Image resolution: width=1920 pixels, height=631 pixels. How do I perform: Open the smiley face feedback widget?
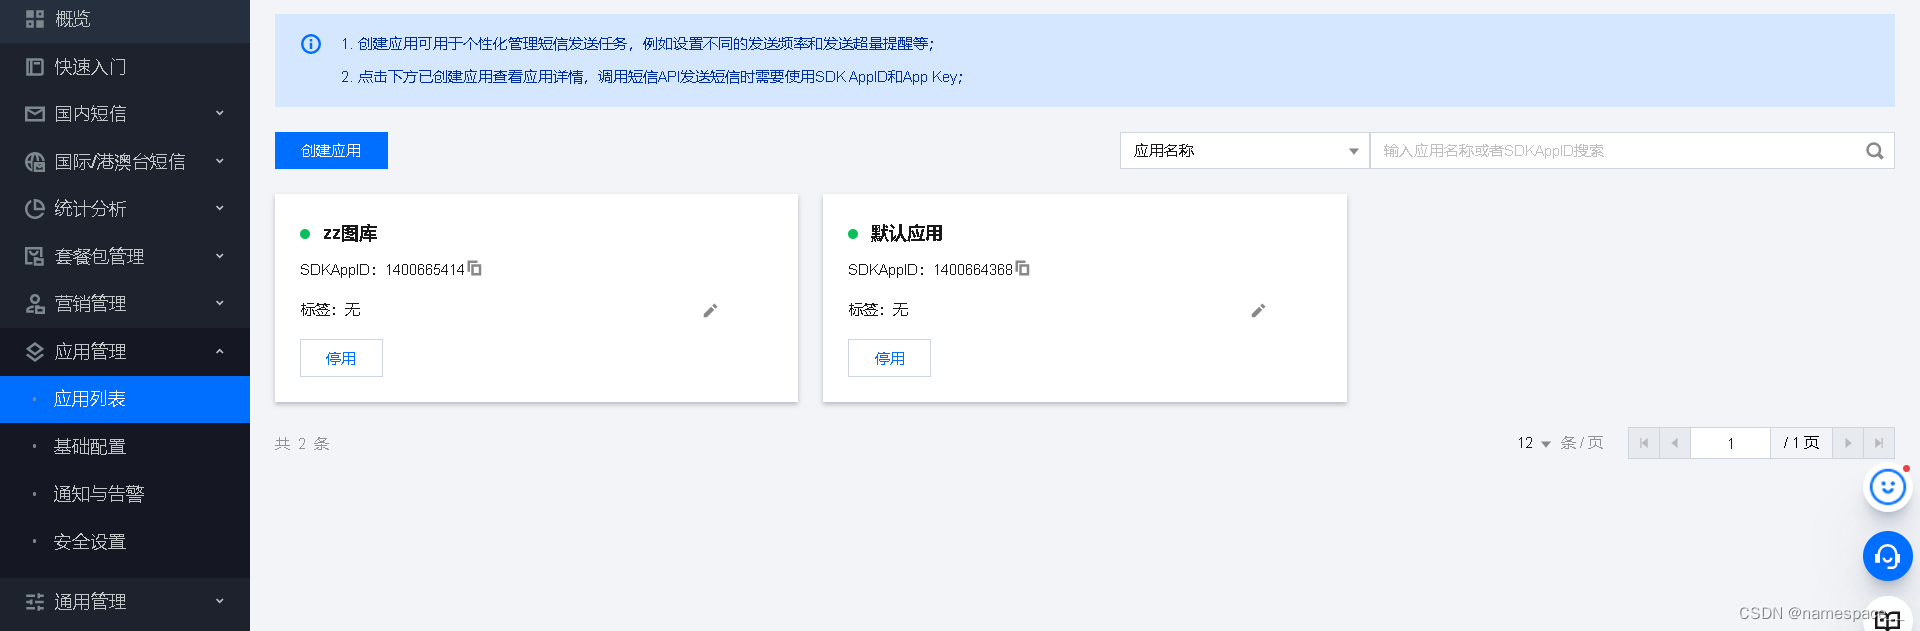1887,488
